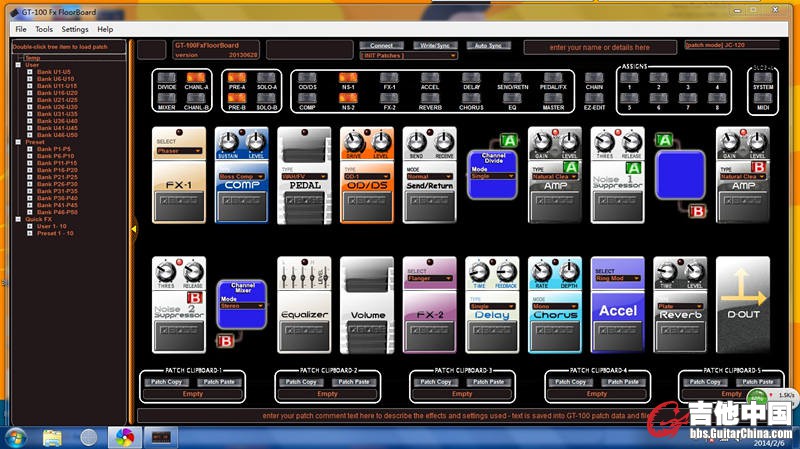Toggle the REVERB panel button
This screenshot has width=800, height=449.
[430, 98]
